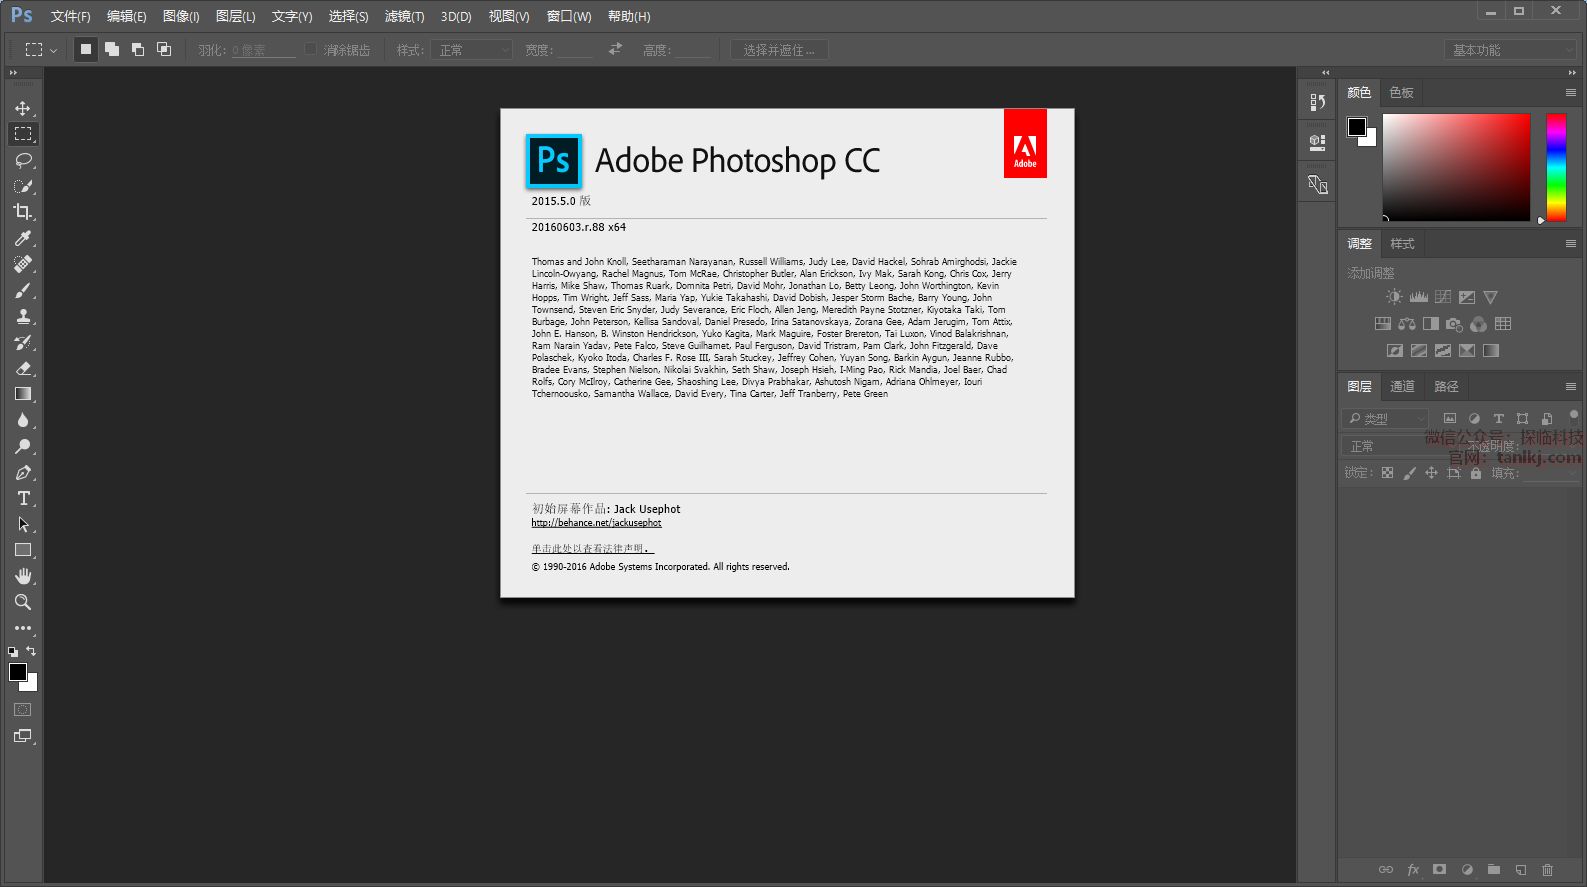Expand the style dropdown (正常) in options bar
The image size is (1587, 887).
pos(472,50)
